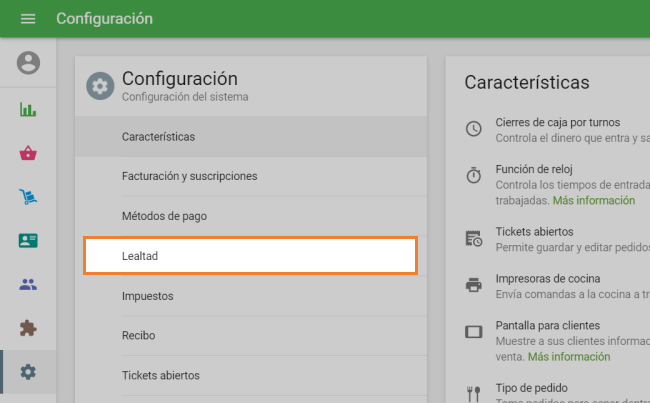650x403 pixels.
Task: Open the Impuestos settings
Action: (x=147, y=296)
